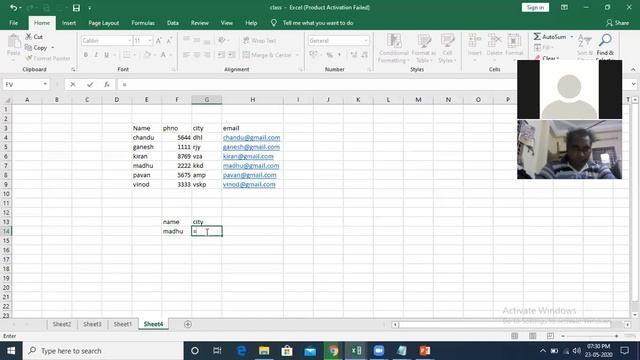Click the Insert Function fx icon

[x=107, y=84]
